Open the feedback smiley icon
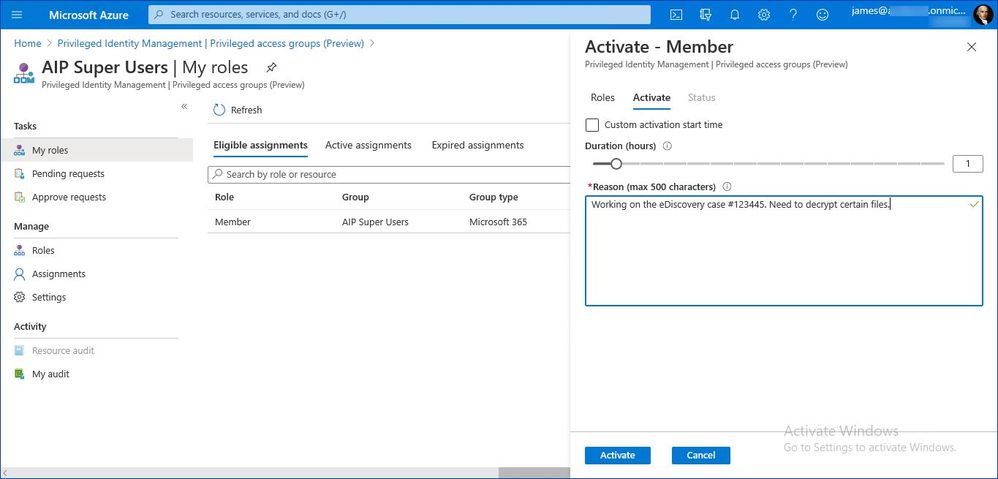Viewport: 998px width, 479px height. coord(822,15)
